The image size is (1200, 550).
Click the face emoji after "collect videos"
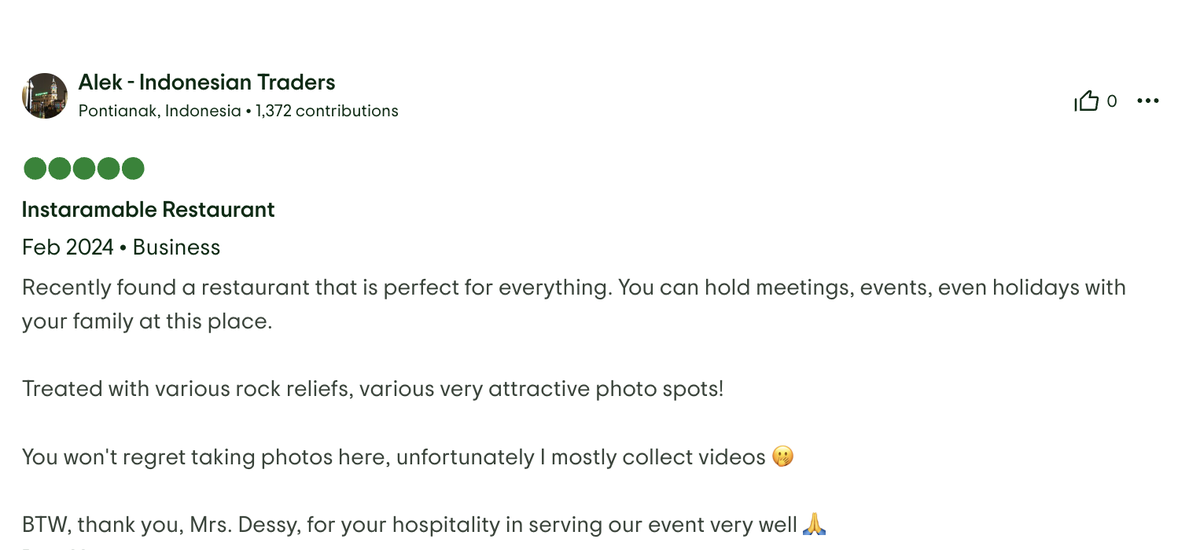click(783, 458)
